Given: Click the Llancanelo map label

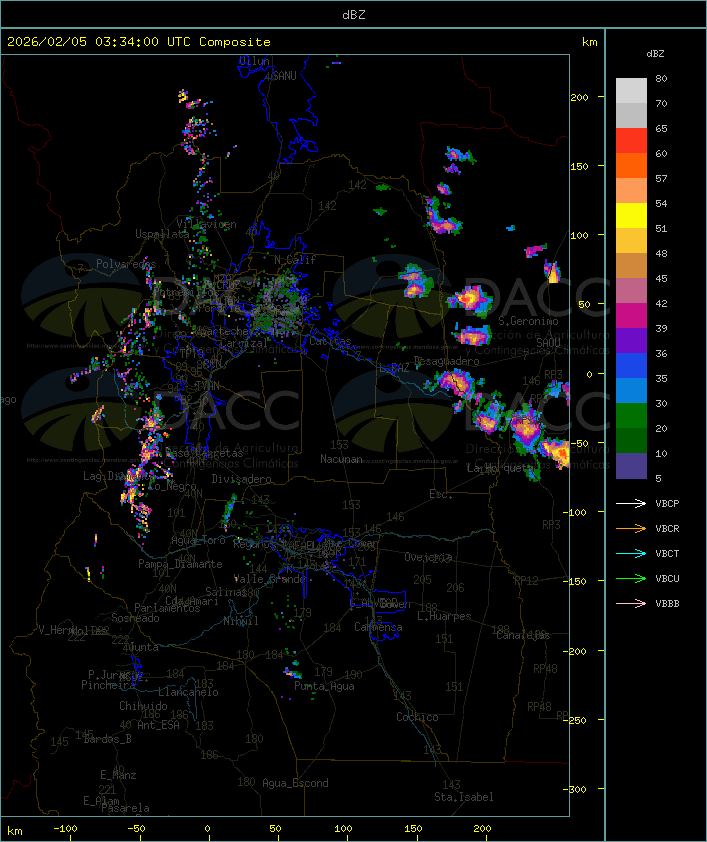Looking at the screenshot, I should [188, 692].
